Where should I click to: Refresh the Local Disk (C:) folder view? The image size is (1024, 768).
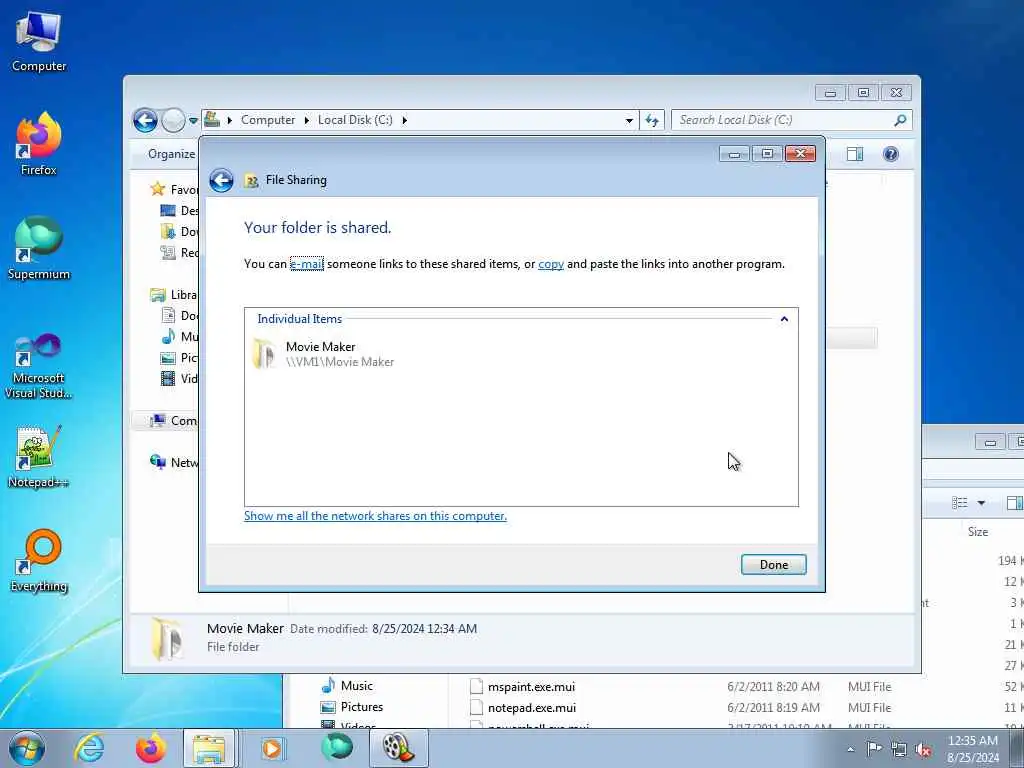[652, 120]
